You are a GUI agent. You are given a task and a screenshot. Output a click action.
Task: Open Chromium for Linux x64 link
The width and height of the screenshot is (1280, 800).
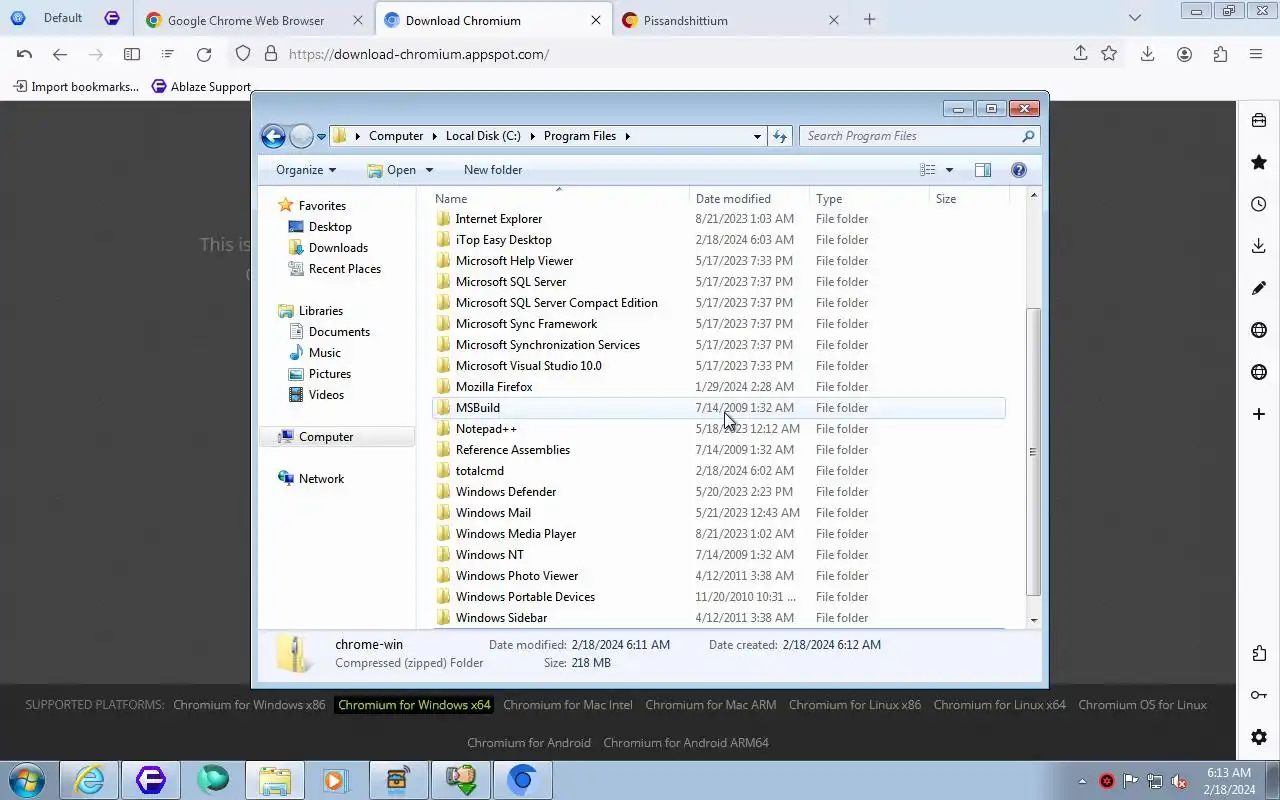(1000, 705)
